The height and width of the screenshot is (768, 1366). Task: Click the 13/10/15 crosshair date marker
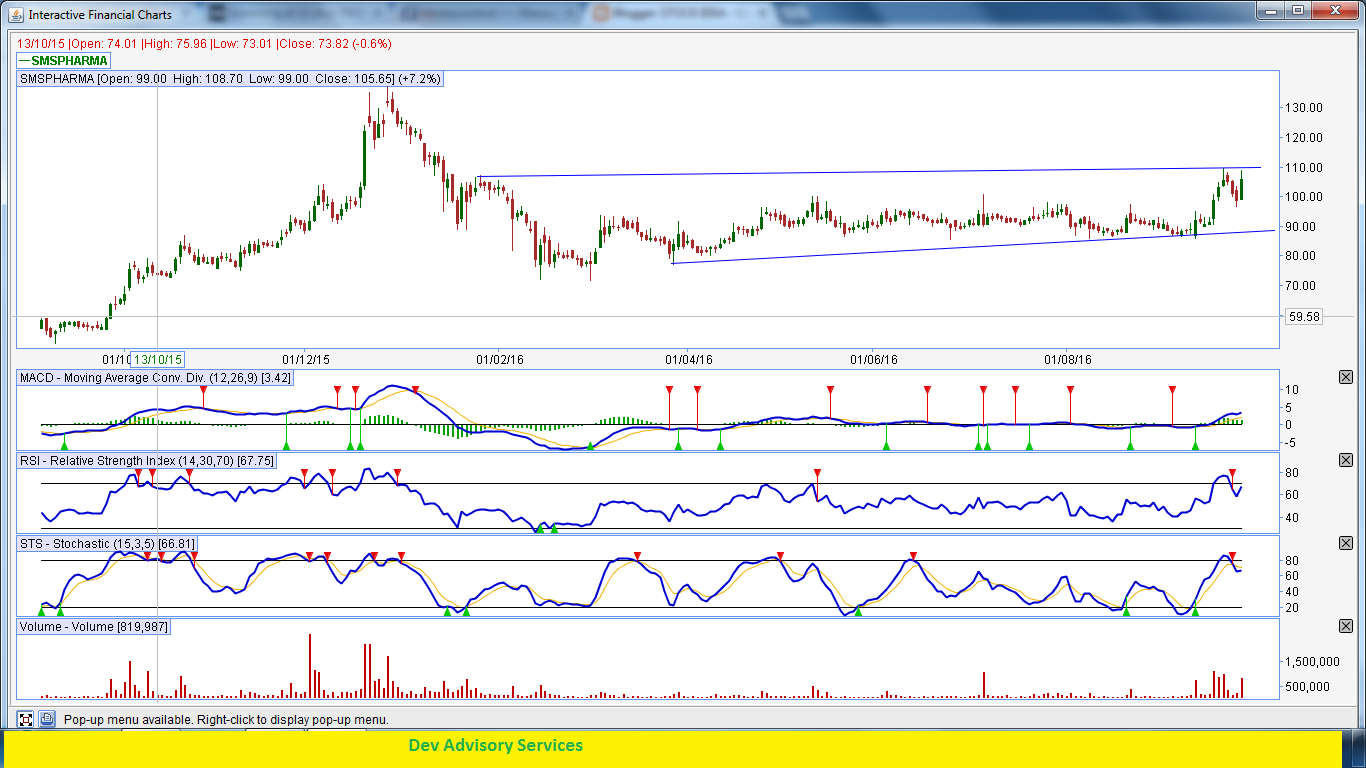click(158, 358)
